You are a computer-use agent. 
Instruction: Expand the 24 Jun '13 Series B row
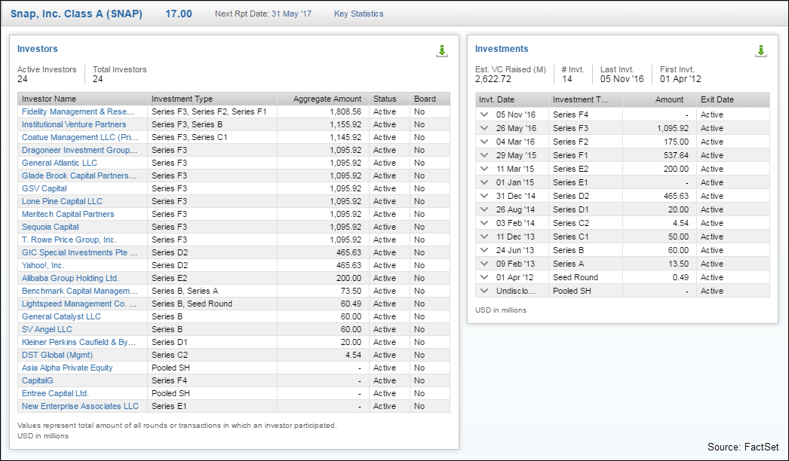point(484,250)
